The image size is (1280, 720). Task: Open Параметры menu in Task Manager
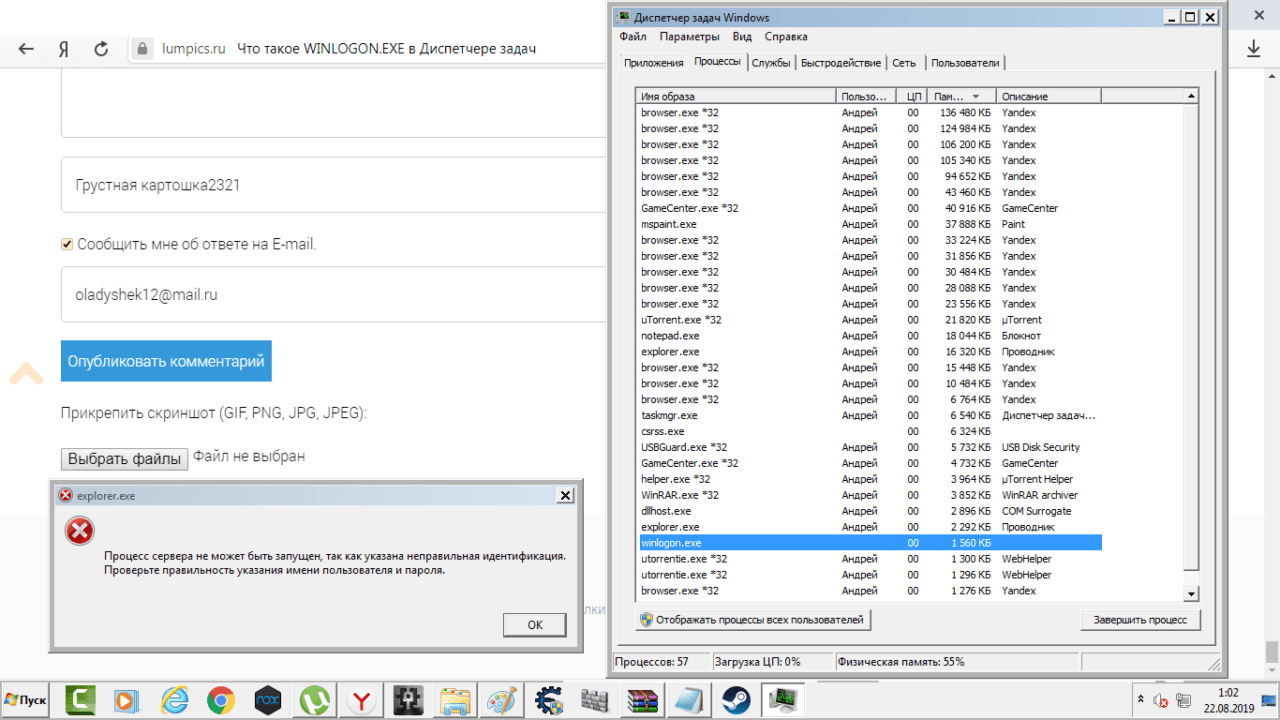pos(689,37)
